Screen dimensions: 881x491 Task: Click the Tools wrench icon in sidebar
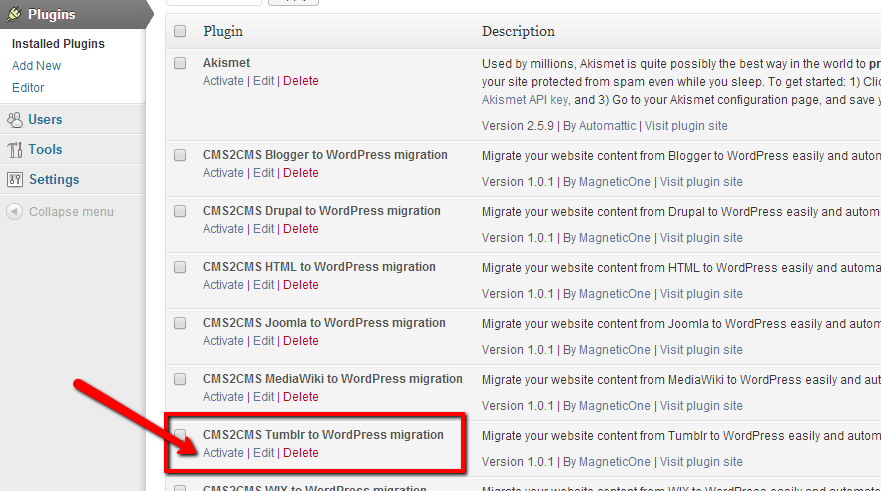[x=15, y=149]
